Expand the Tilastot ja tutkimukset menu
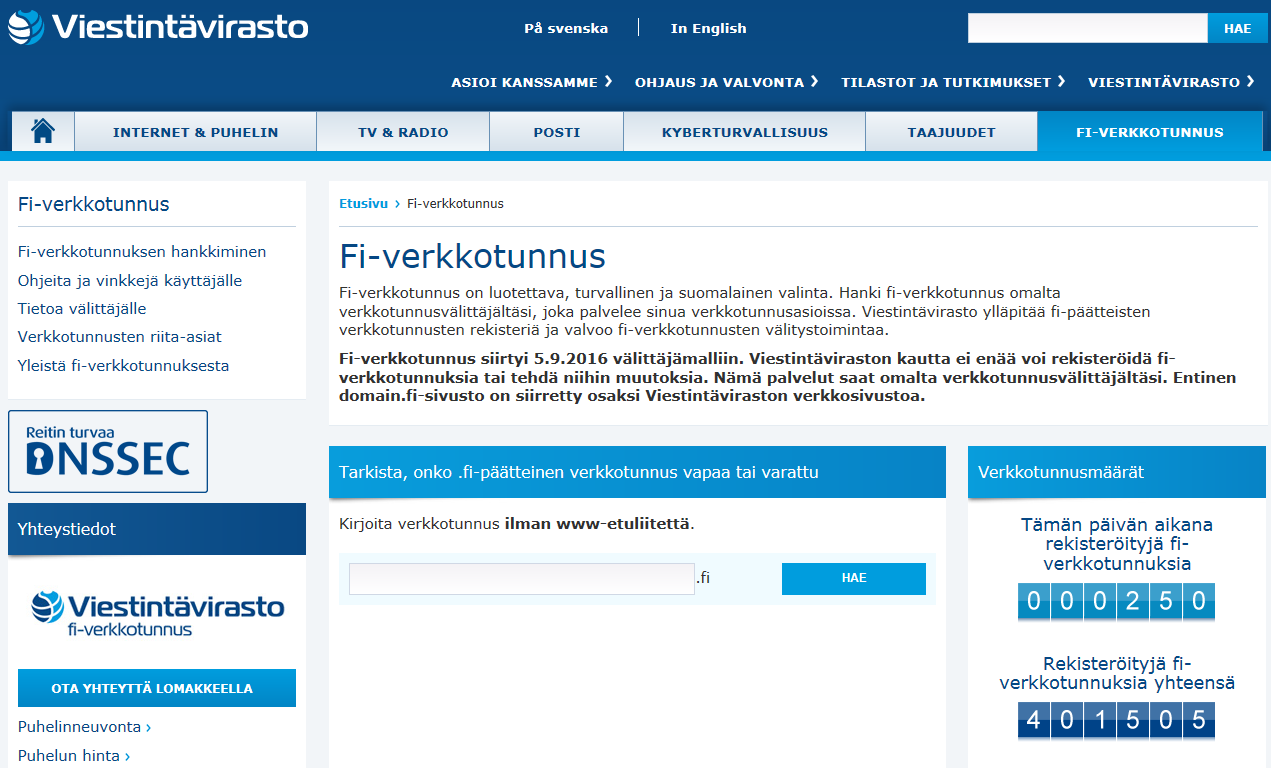 tap(952, 82)
